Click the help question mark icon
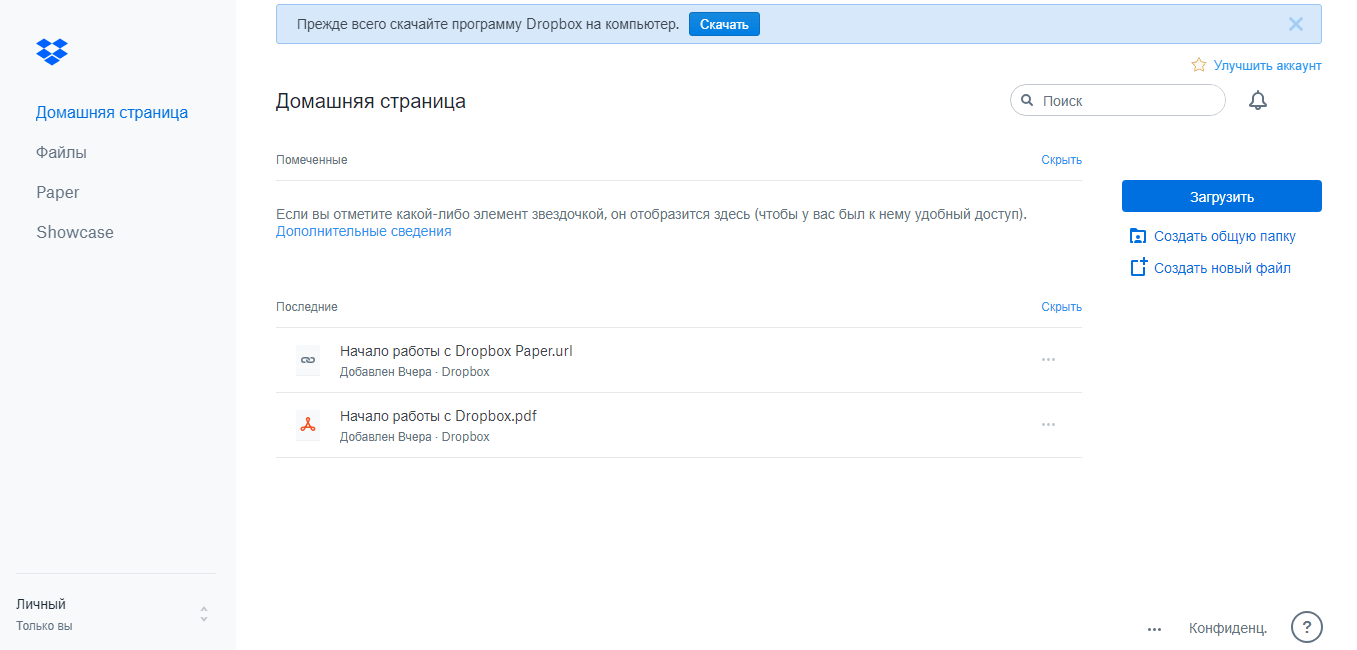The height and width of the screenshot is (650, 1357). coord(1306,627)
